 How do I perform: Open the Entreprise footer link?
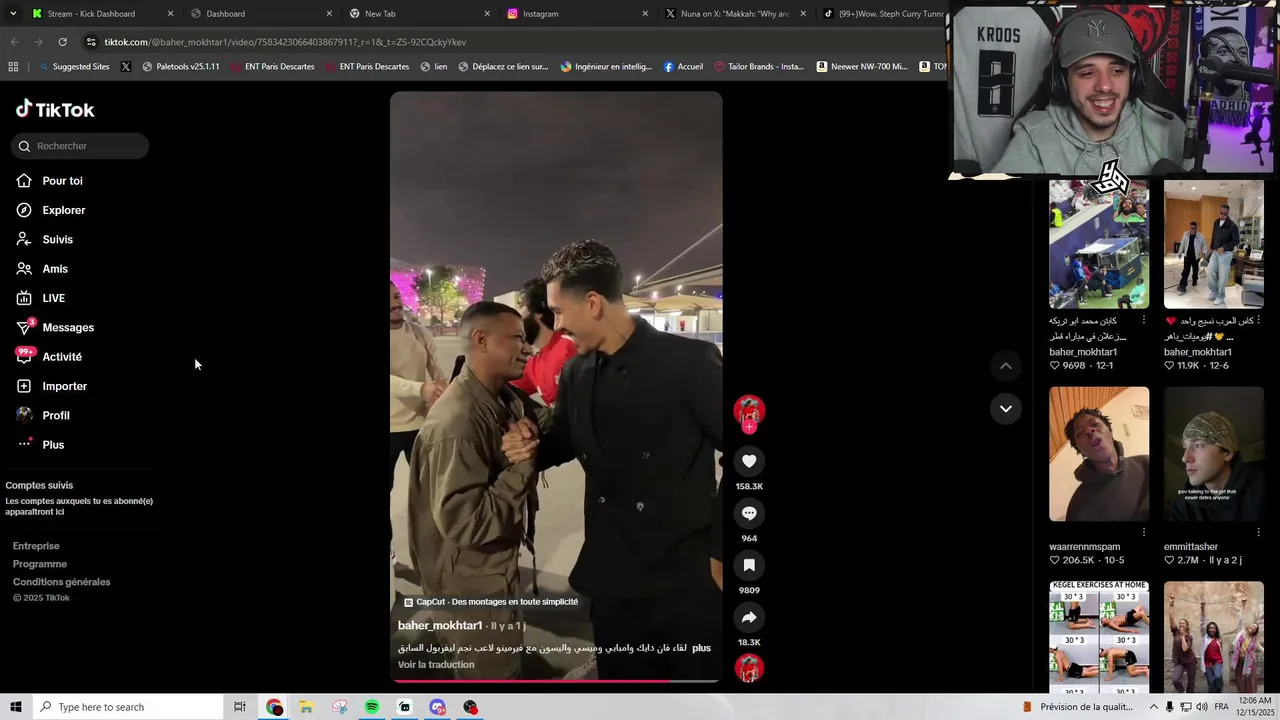coord(36,546)
